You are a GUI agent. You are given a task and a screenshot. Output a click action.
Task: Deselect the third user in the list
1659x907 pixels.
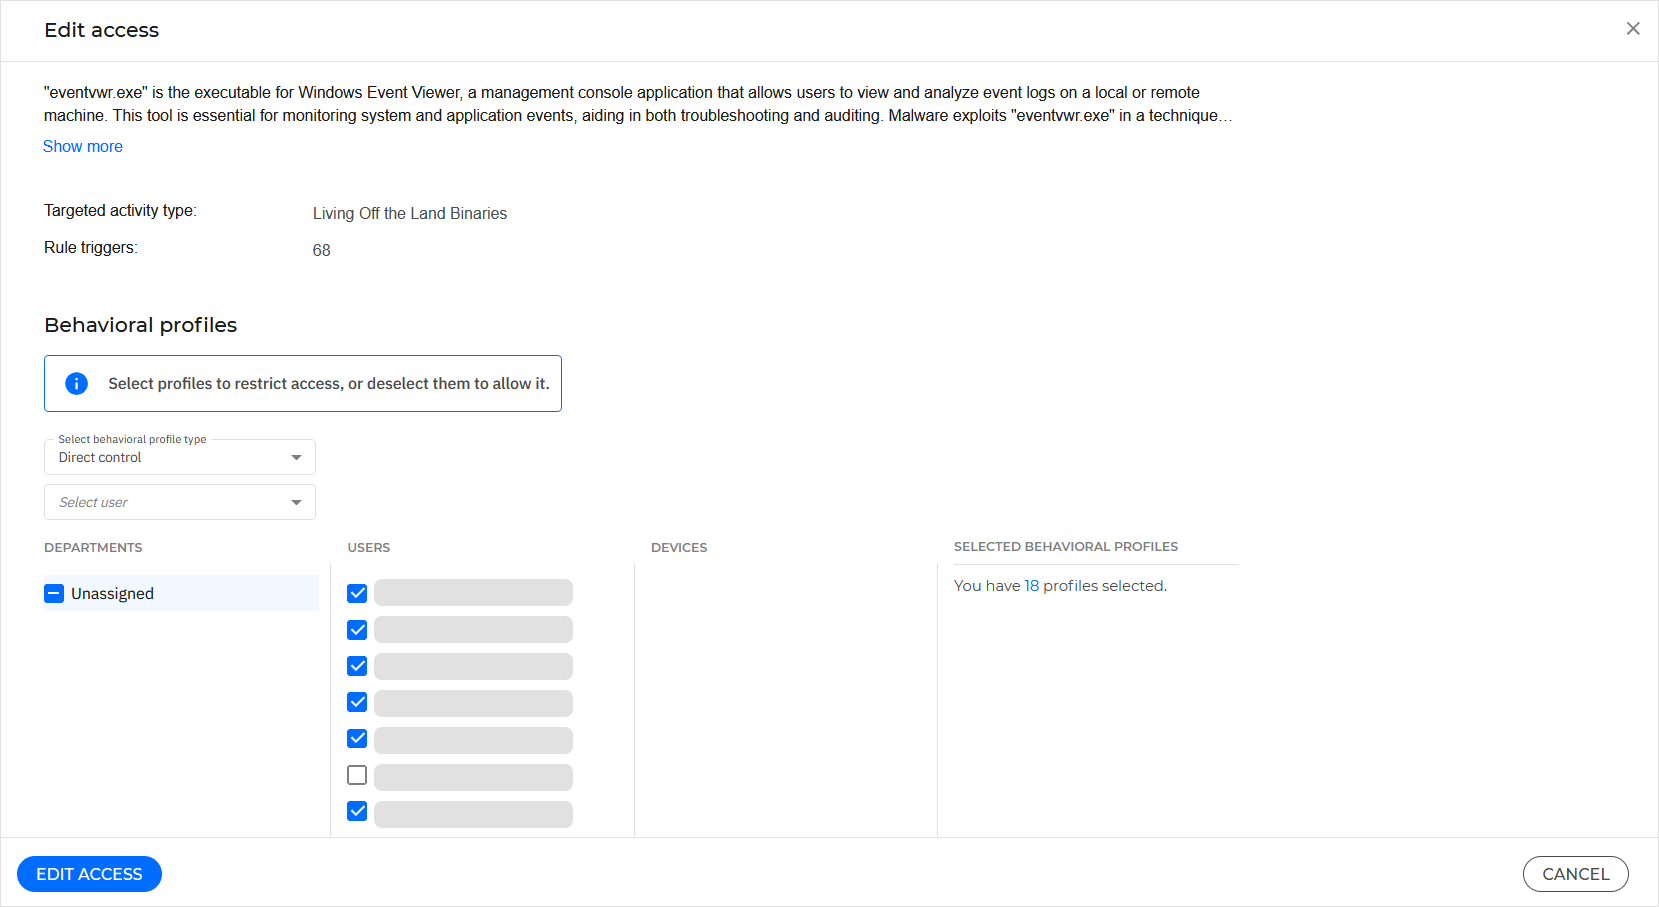(357, 666)
